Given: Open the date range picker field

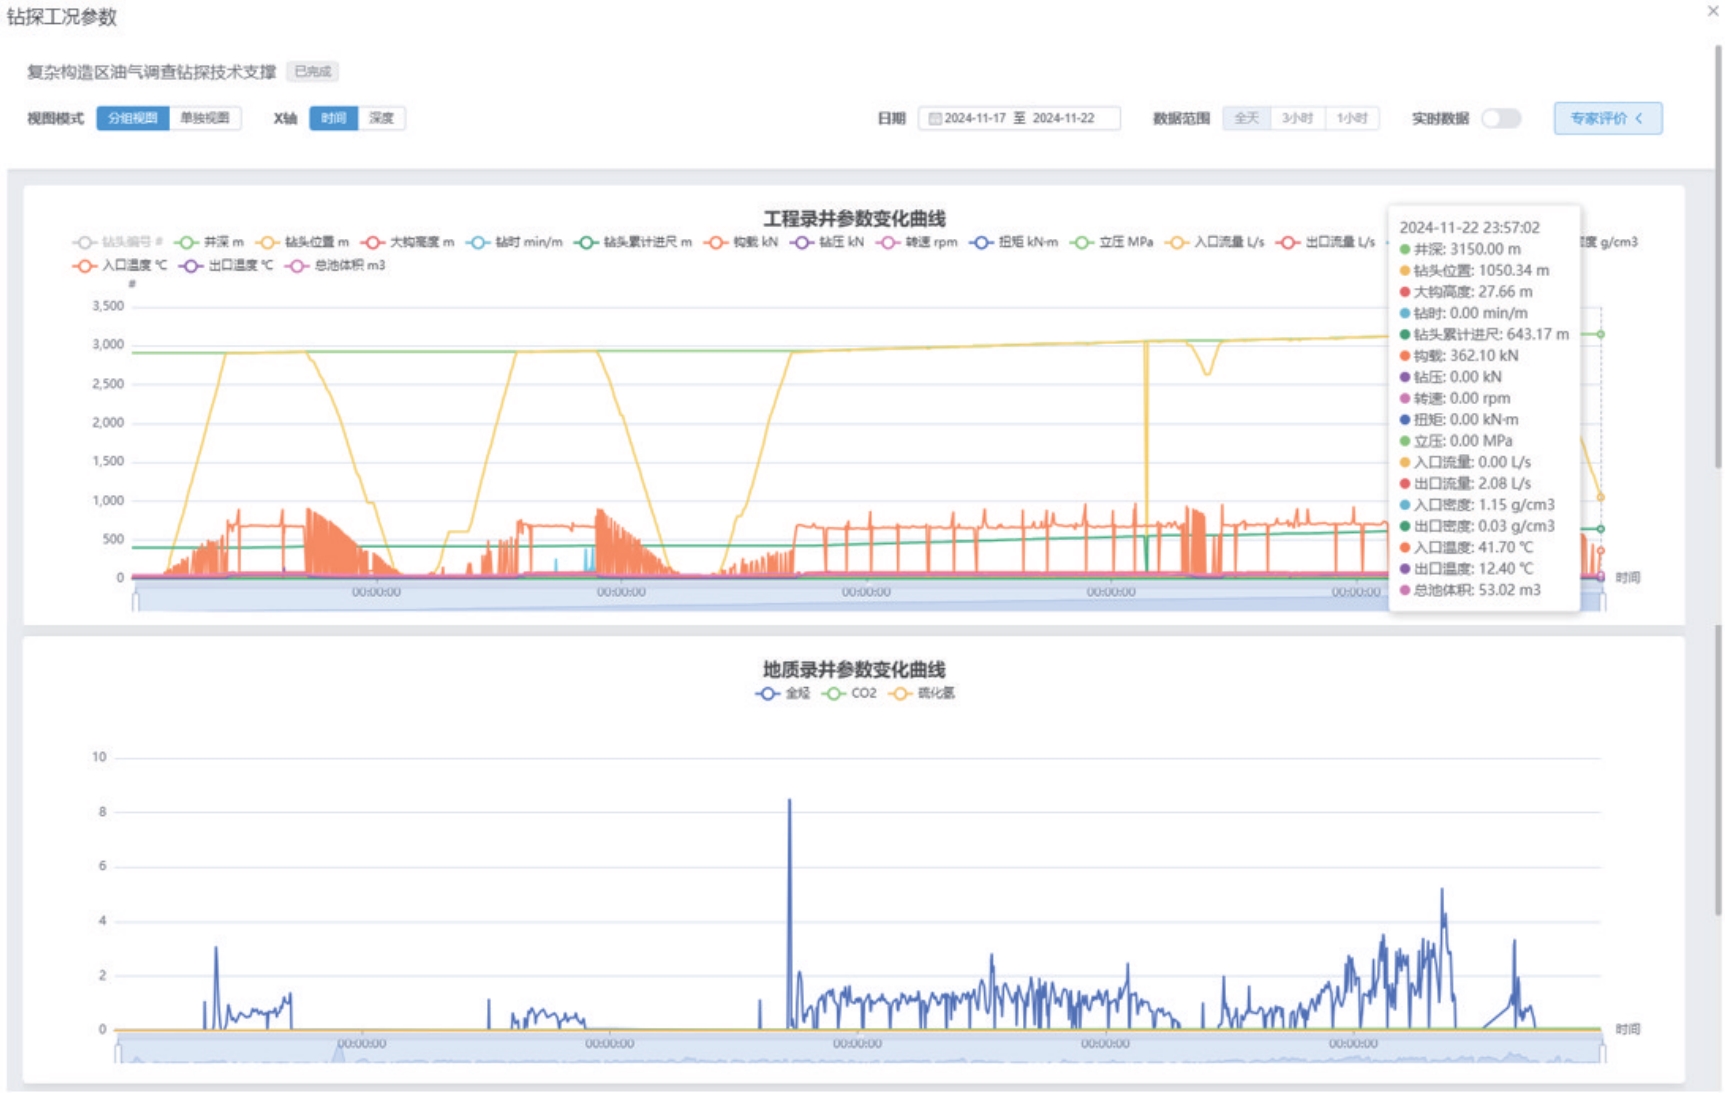Looking at the screenshot, I should [x=1019, y=118].
